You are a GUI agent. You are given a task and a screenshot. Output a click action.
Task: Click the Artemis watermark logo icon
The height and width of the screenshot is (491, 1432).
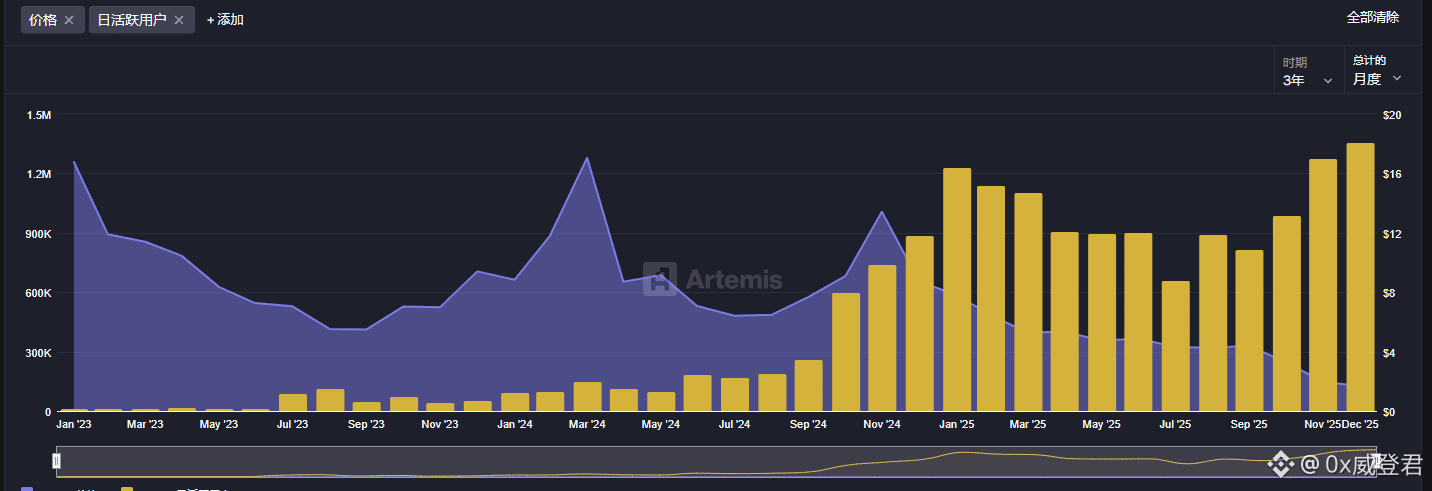click(x=660, y=280)
